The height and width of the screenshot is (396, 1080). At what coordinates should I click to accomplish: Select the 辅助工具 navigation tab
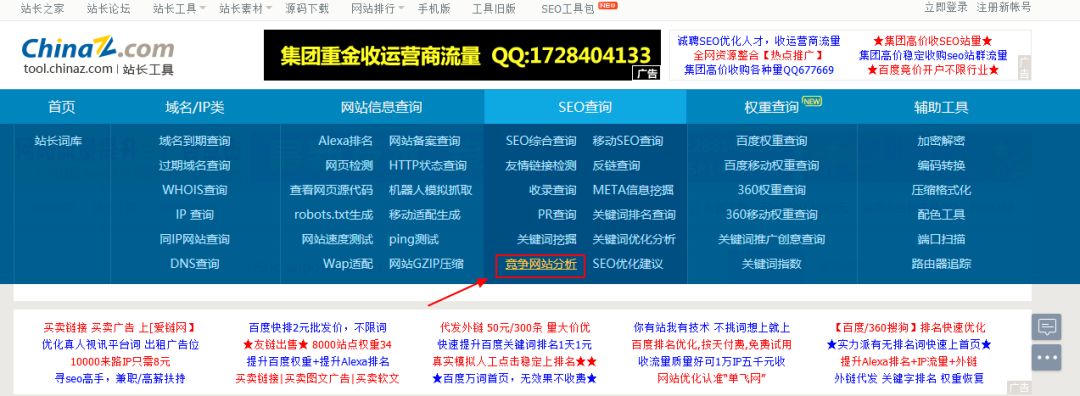coord(941,107)
